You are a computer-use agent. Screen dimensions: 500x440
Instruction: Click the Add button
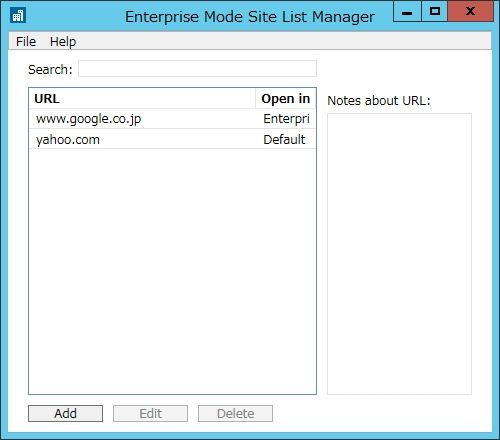[x=65, y=413]
